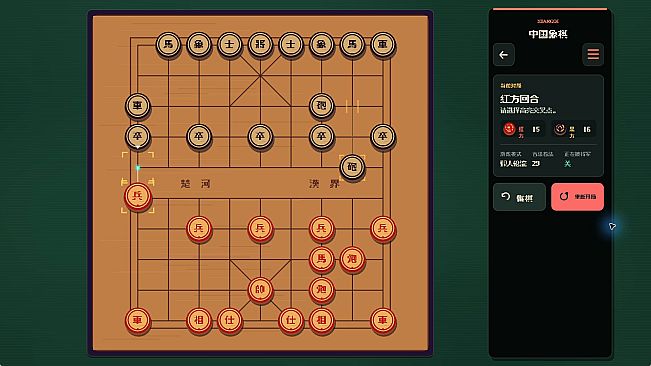
Task: Click the 红方回合 turn status text
Action: 519,99
